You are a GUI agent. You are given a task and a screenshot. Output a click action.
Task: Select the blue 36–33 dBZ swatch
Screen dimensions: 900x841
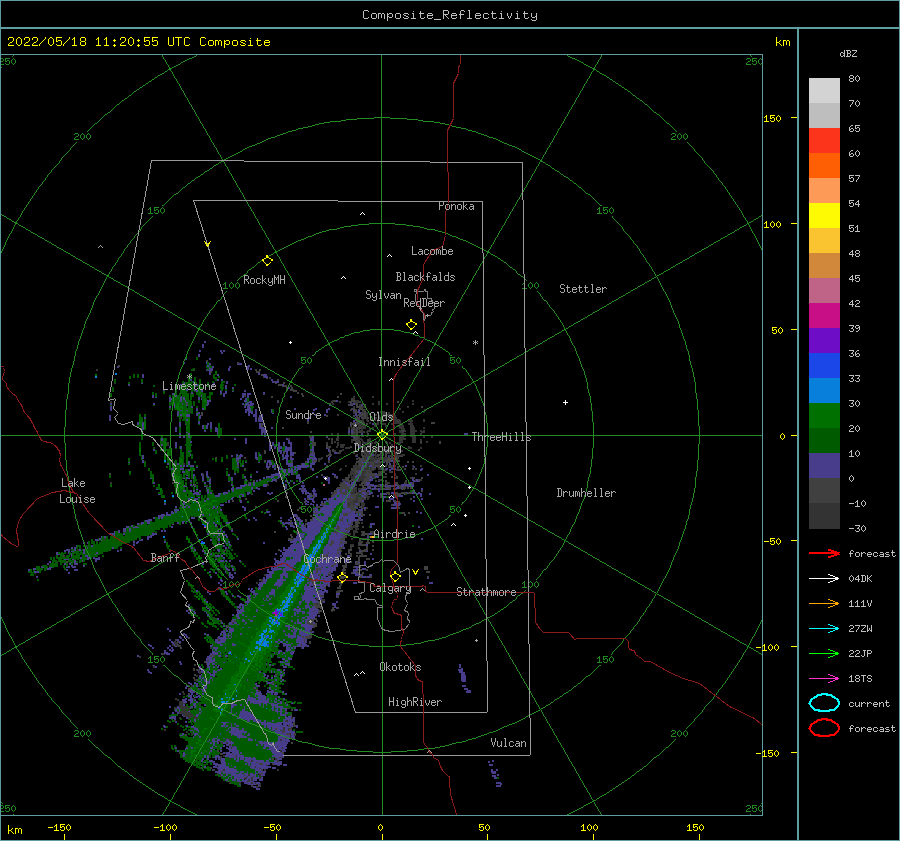point(824,366)
